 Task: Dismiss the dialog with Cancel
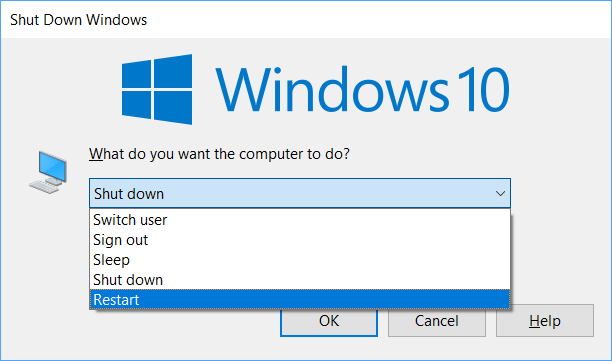437,322
